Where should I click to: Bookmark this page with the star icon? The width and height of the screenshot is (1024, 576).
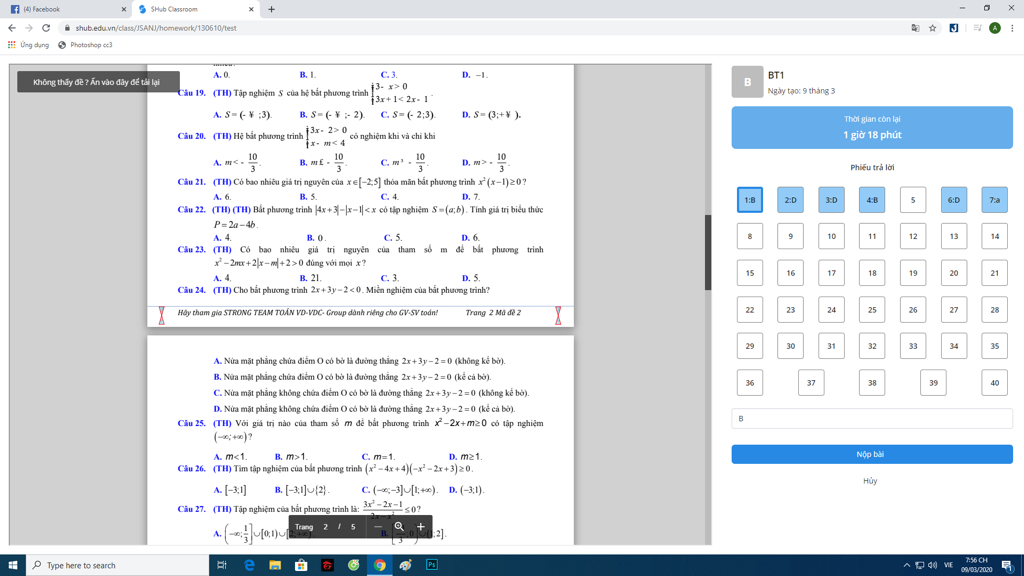pyautogui.click(x=933, y=28)
